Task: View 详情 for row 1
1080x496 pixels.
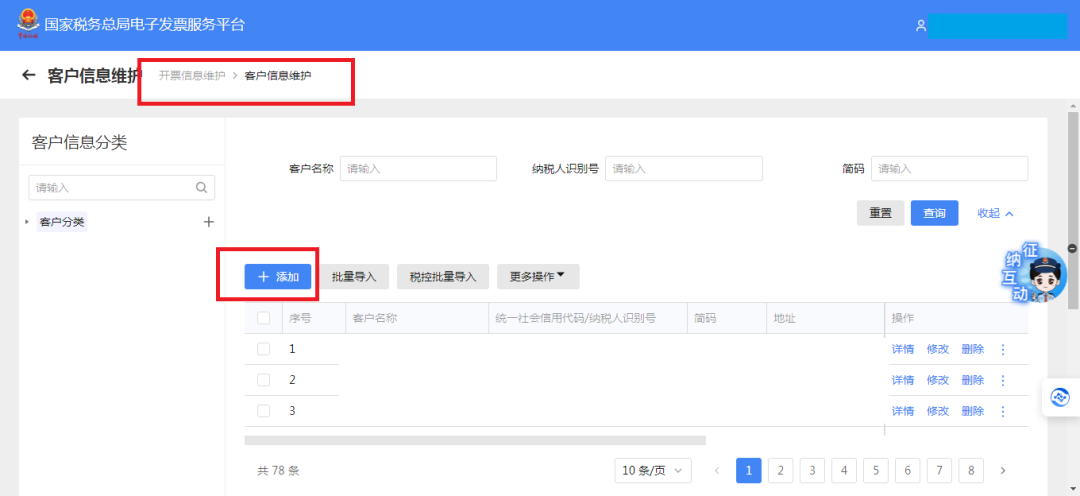Action: (903, 349)
